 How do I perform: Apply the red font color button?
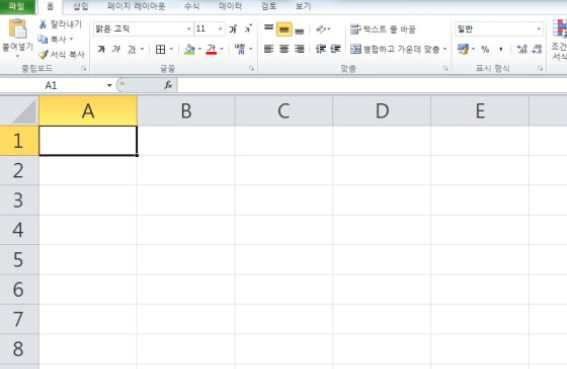(x=211, y=49)
